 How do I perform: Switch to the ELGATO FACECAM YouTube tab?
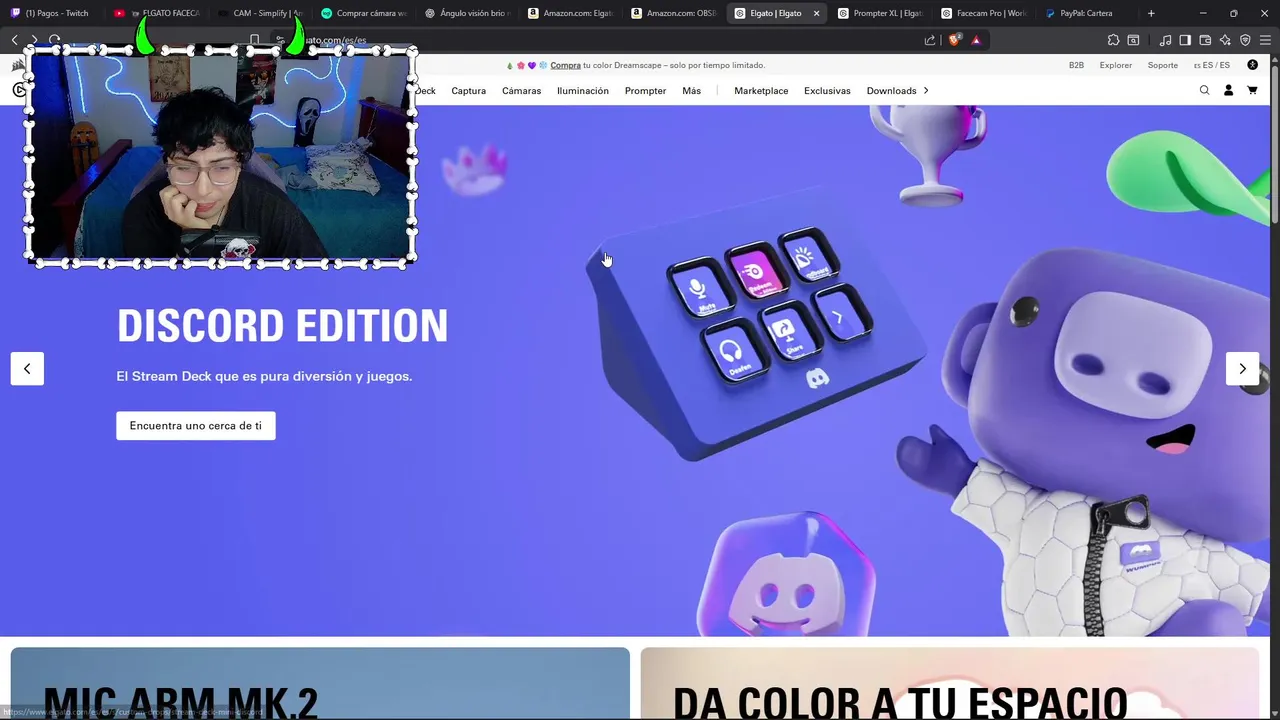point(155,13)
